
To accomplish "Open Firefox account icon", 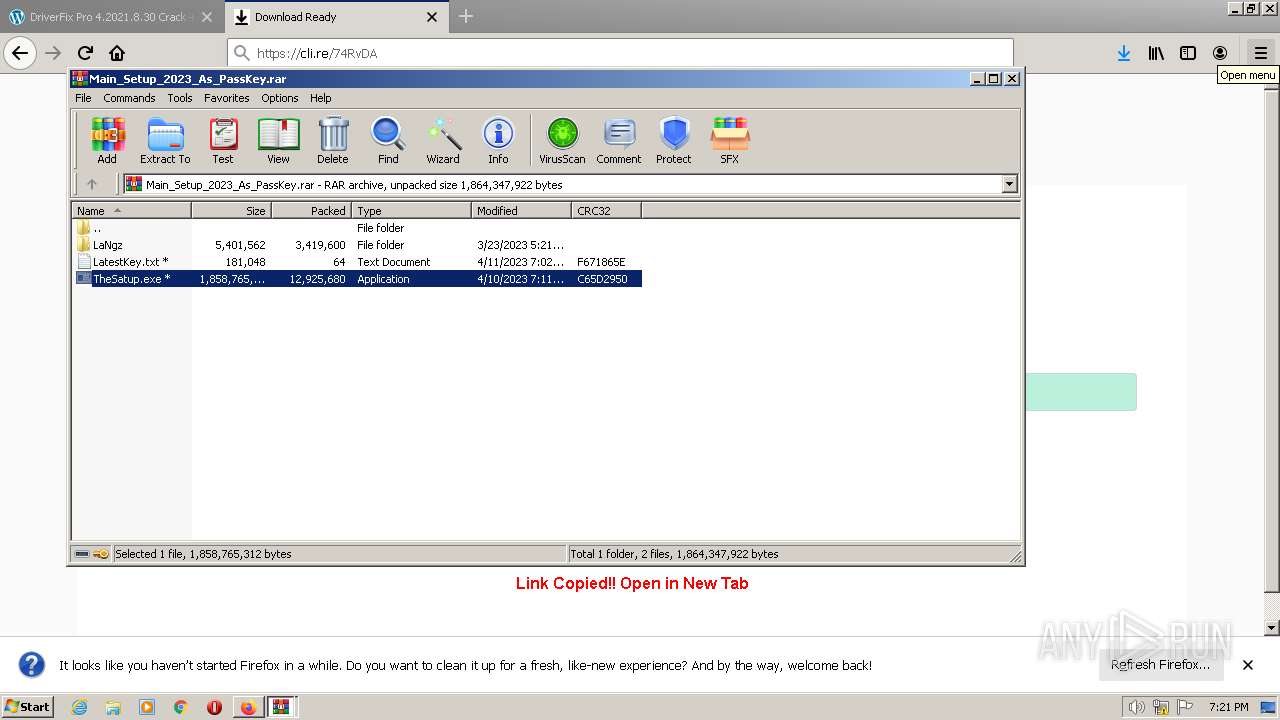I will pyautogui.click(x=1220, y=53).
